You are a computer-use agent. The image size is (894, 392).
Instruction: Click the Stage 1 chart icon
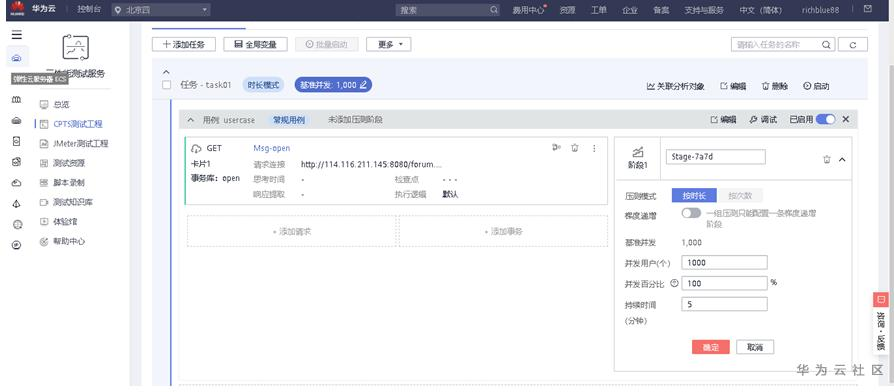coord(638,152)
